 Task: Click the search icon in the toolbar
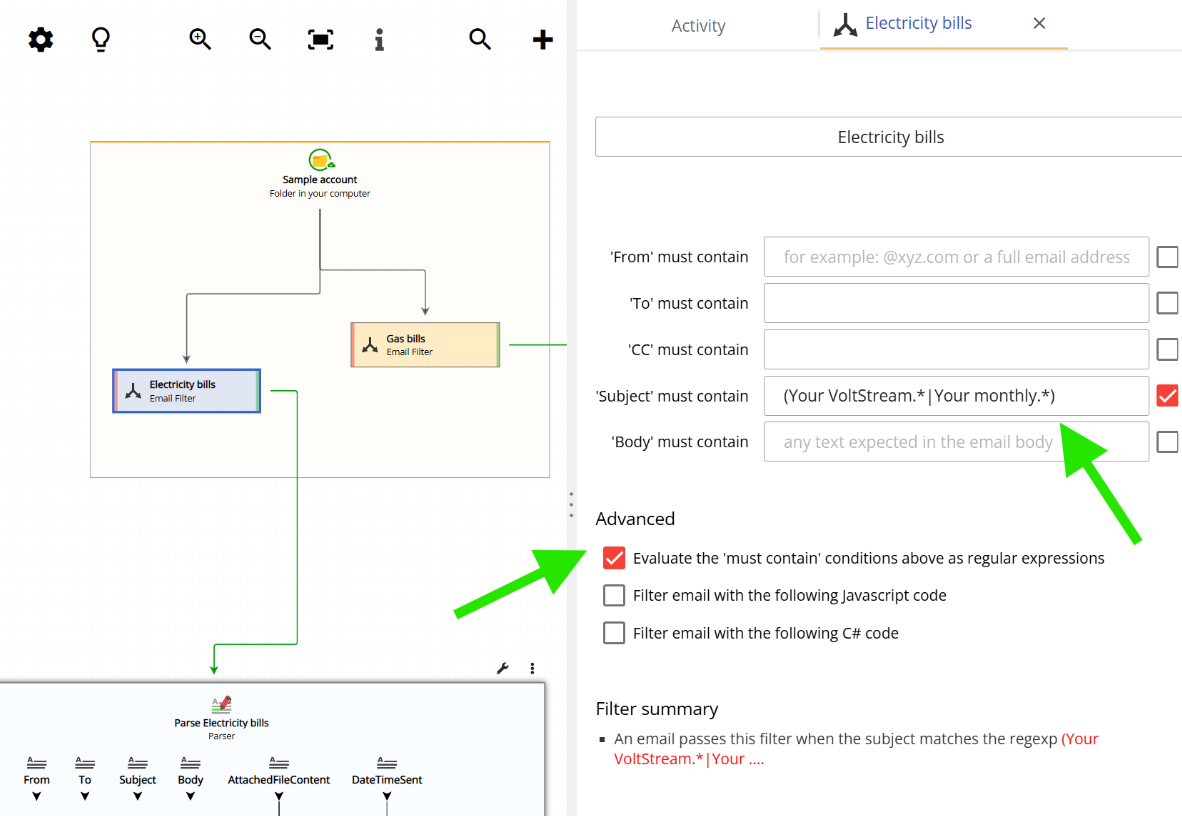pos(479,39)
